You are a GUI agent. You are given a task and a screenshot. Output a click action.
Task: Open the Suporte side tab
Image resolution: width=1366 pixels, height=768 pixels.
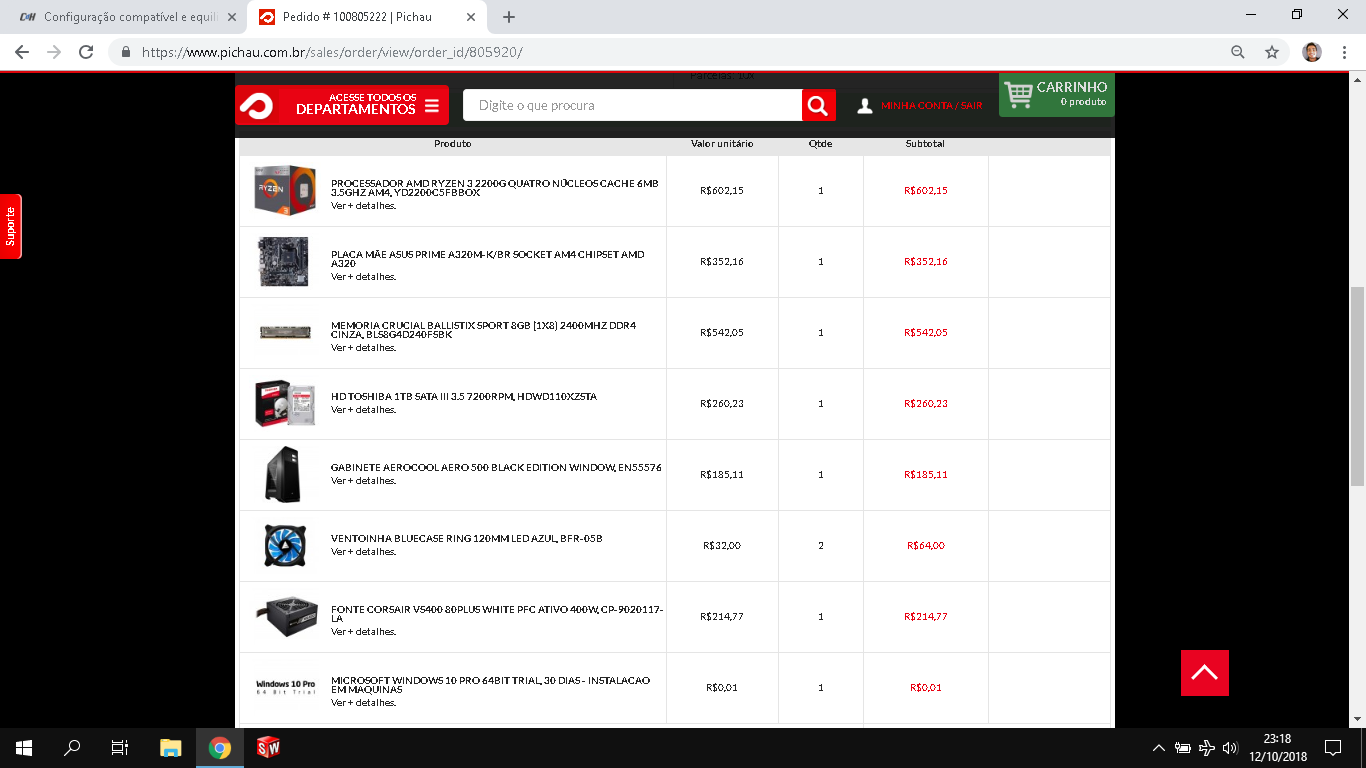tap(10, 226)
